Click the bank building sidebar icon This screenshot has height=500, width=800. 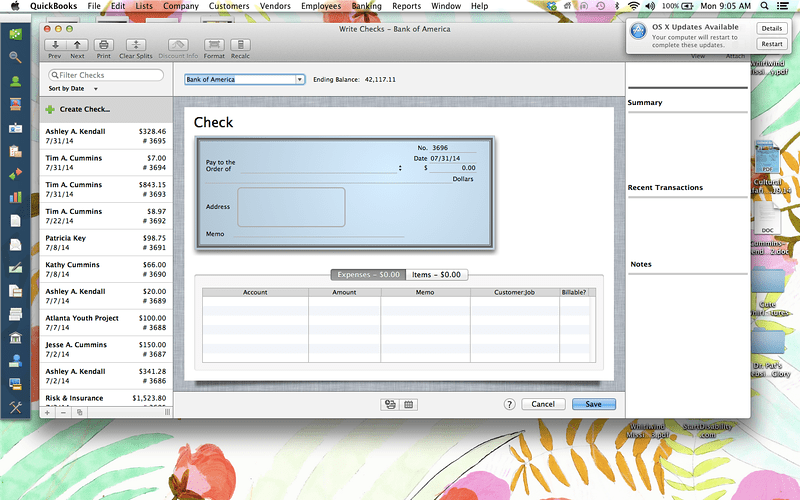pos(15,337)
